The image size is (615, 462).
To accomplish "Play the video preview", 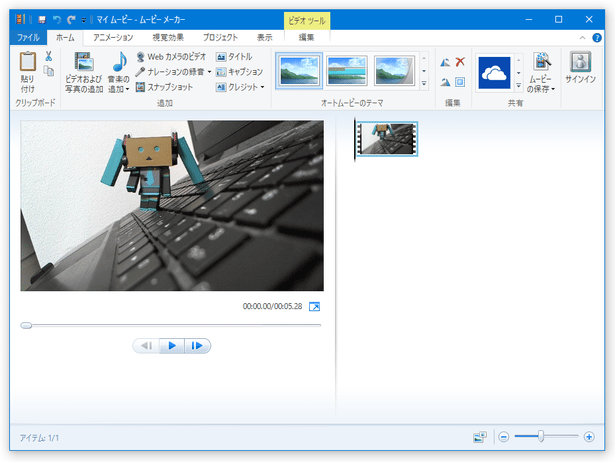I will coord(172,346).
